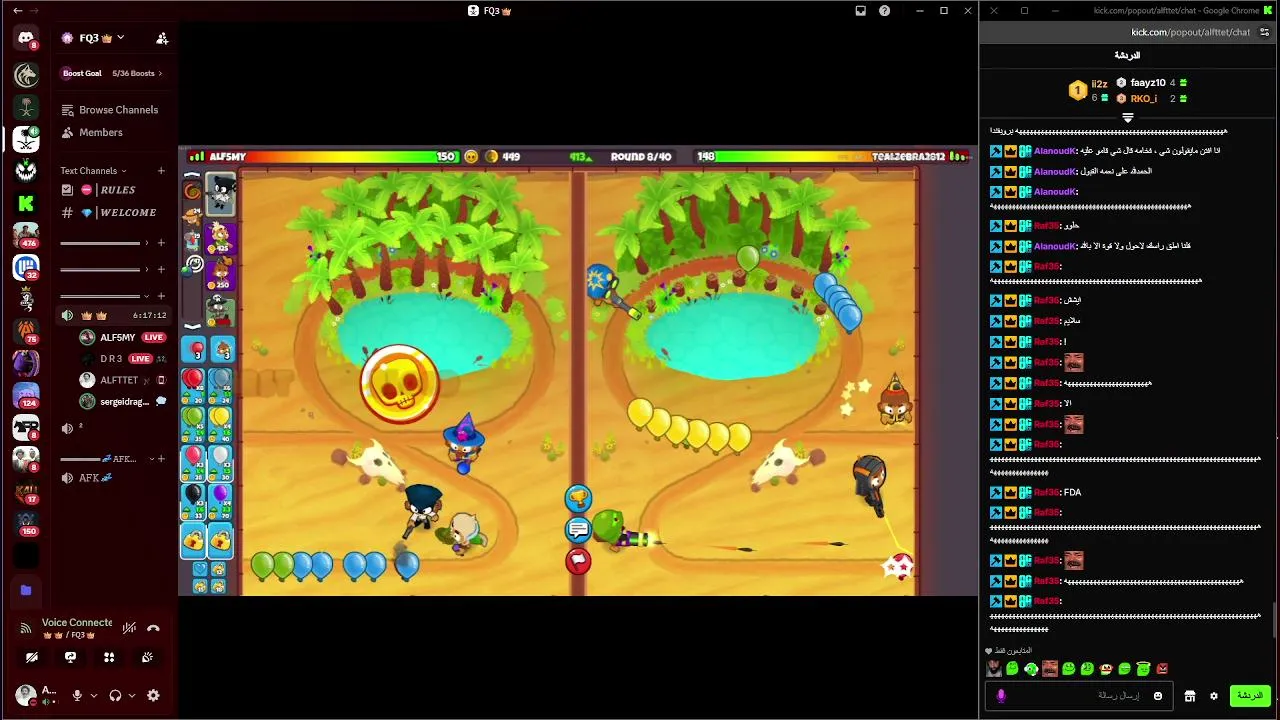1280x720 pixels.
Task: Open Discord direct messages home icon
Action: pyautogui.click(x=26, y=39)
